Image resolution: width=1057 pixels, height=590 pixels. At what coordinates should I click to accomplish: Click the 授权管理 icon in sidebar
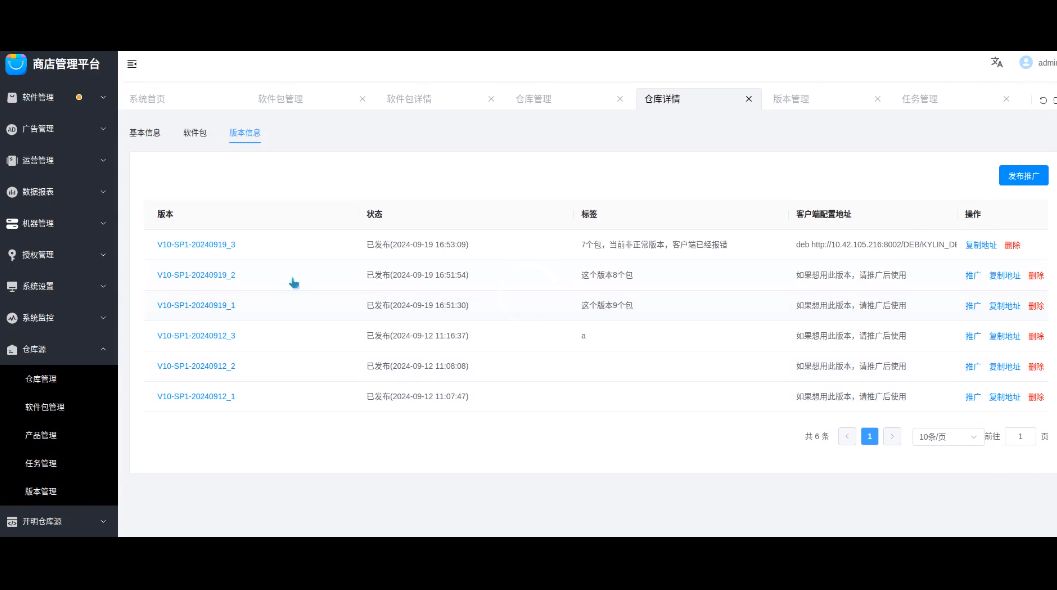pos(12,255)
